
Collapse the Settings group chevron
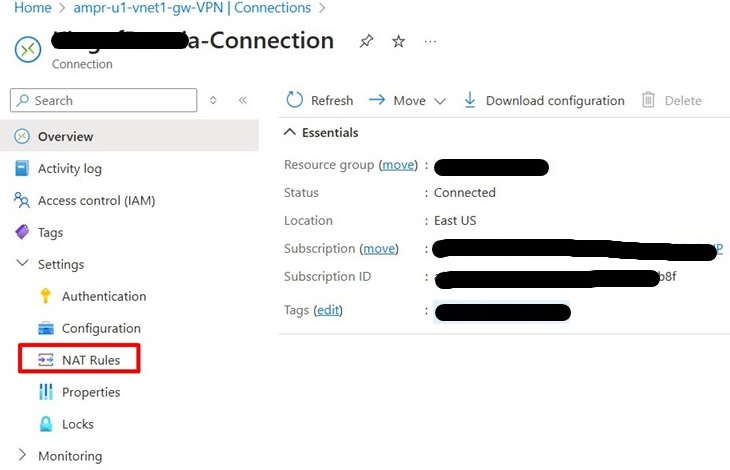tap(22, 263)
